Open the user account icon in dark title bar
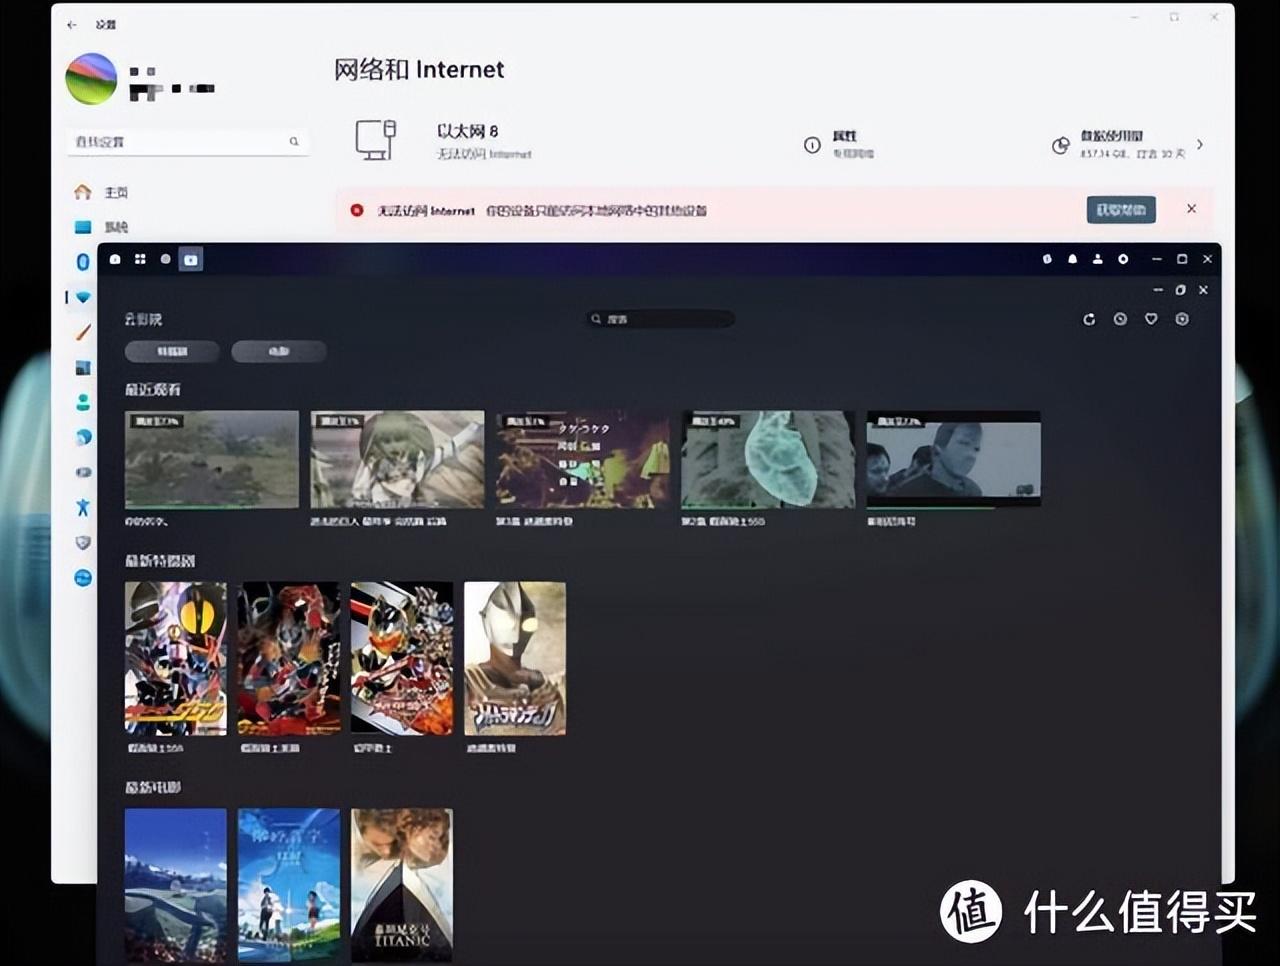The width and height of the screenshot is (1280, 966). click(x=1097, y=259)
